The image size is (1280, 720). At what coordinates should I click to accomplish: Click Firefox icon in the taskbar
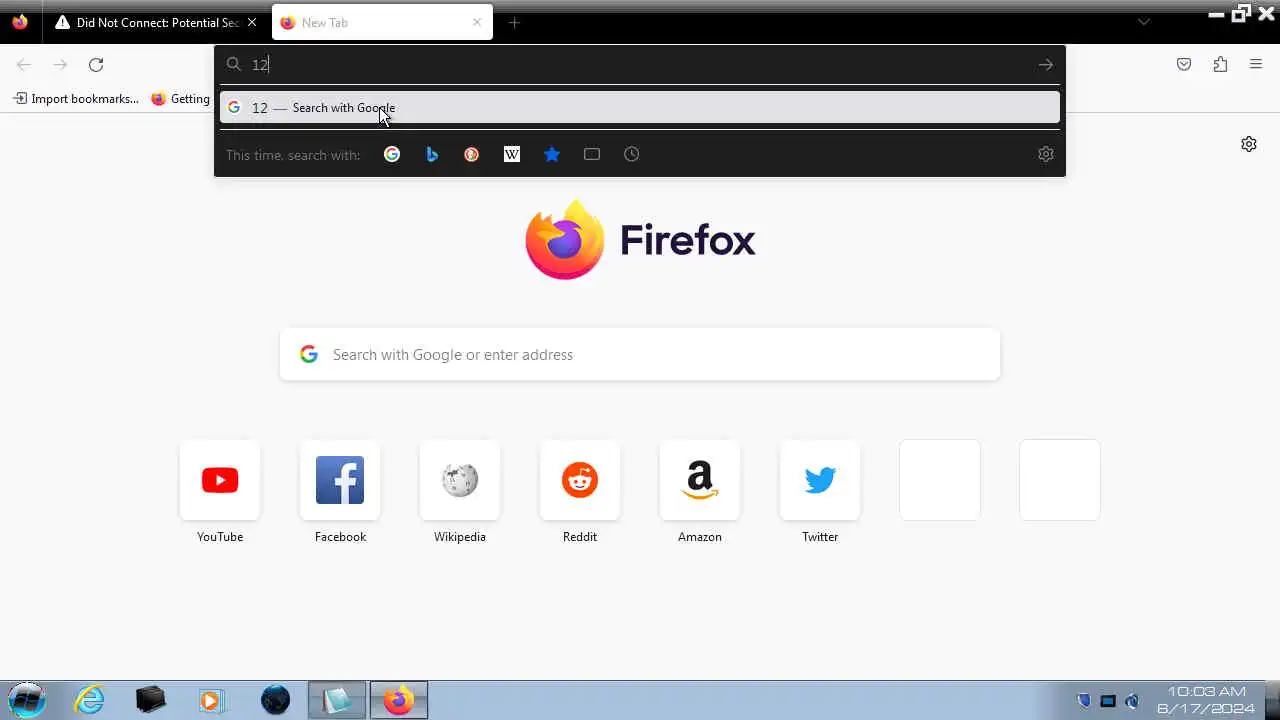[399, 700]
